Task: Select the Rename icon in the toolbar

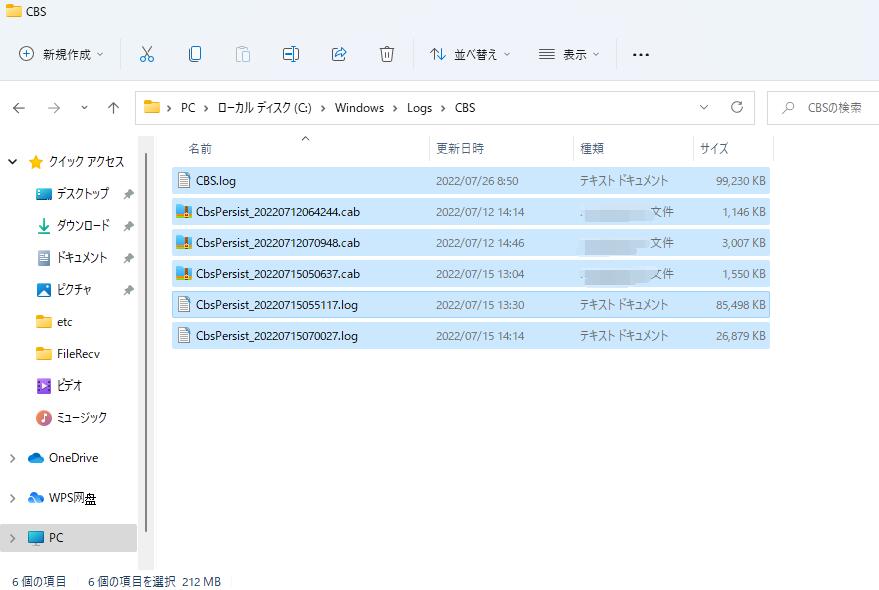Action: click(291, 54)
